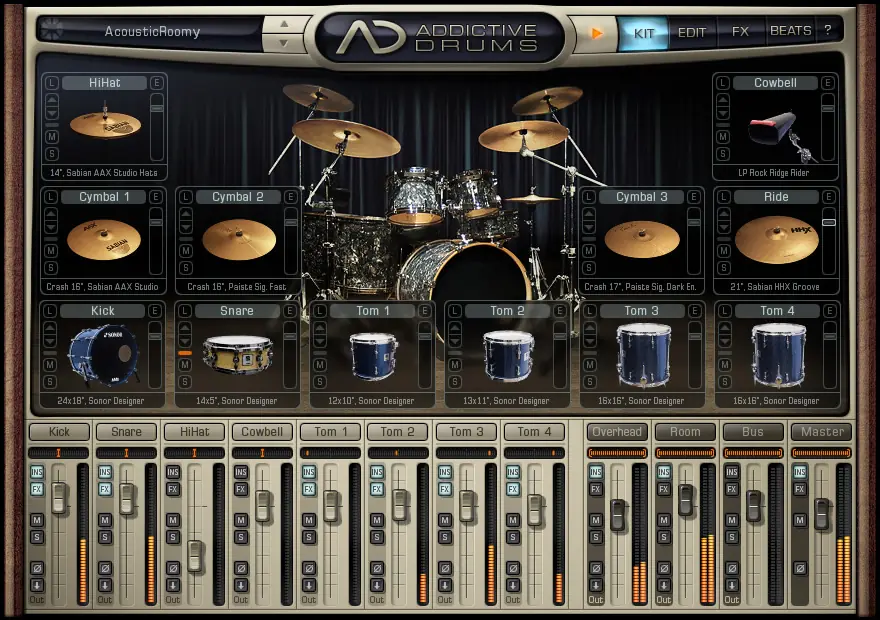Select the Bus mixer channel label

(x=753, y=431)
